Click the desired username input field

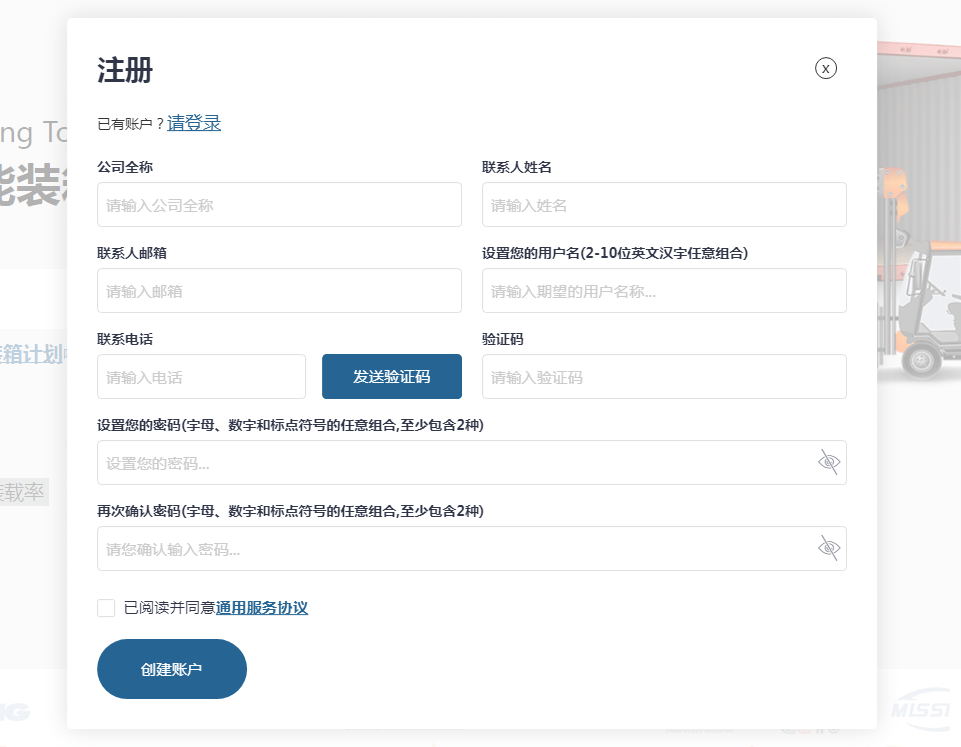click(x=664, y=291)
